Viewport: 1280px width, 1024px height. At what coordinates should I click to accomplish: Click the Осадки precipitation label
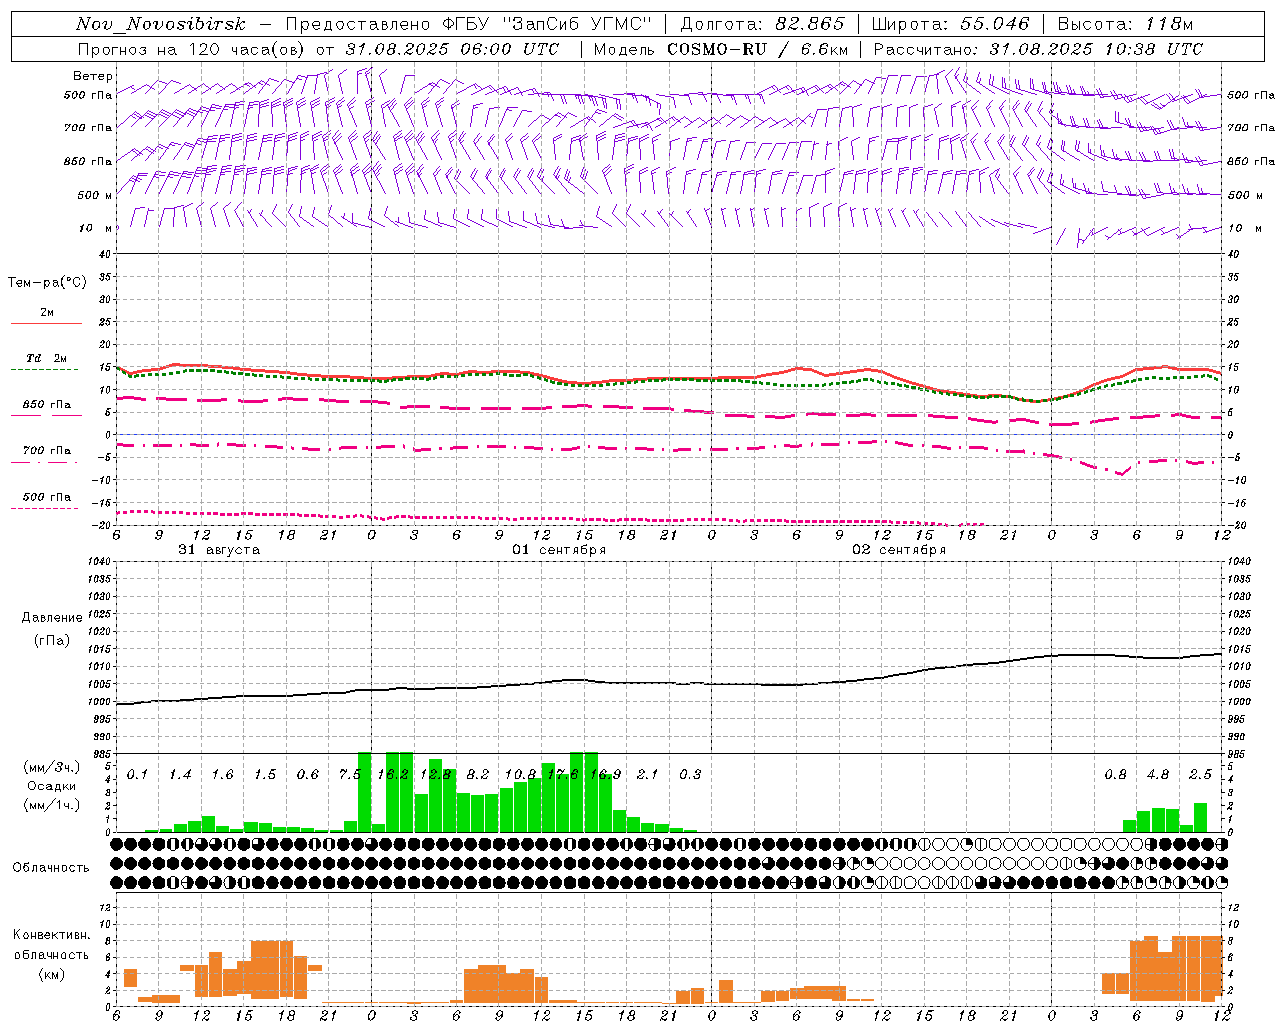[x=51, y=786]
